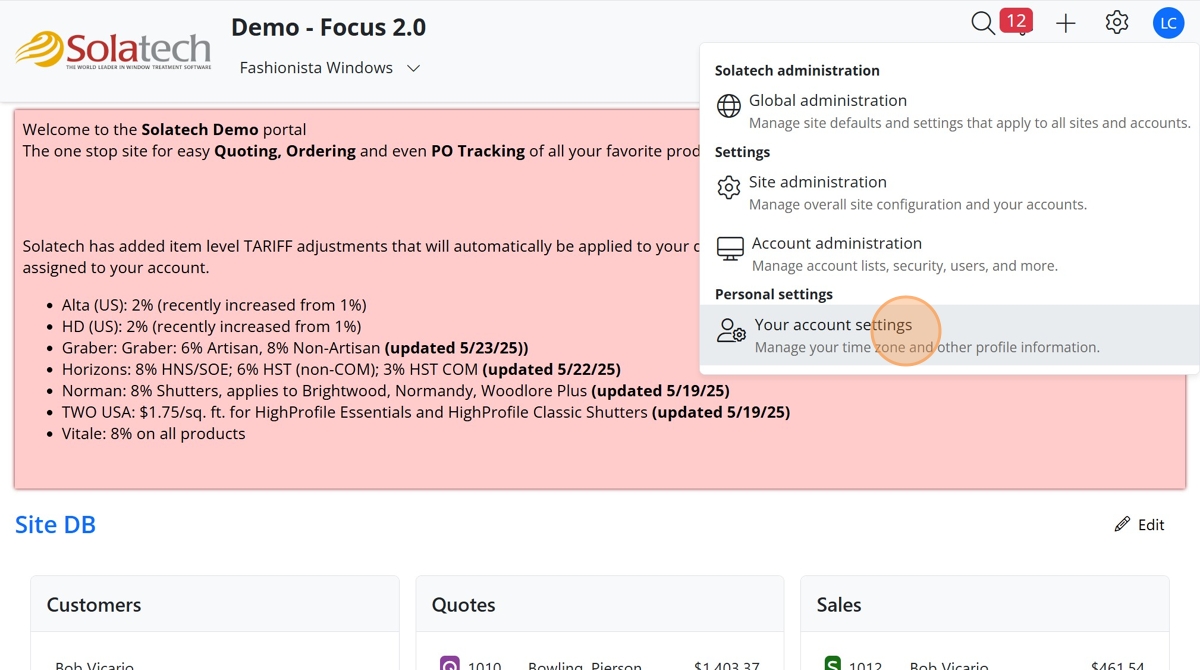Open the settings gear in header
Screen dimensions: 1200x670
[1117, 22]
